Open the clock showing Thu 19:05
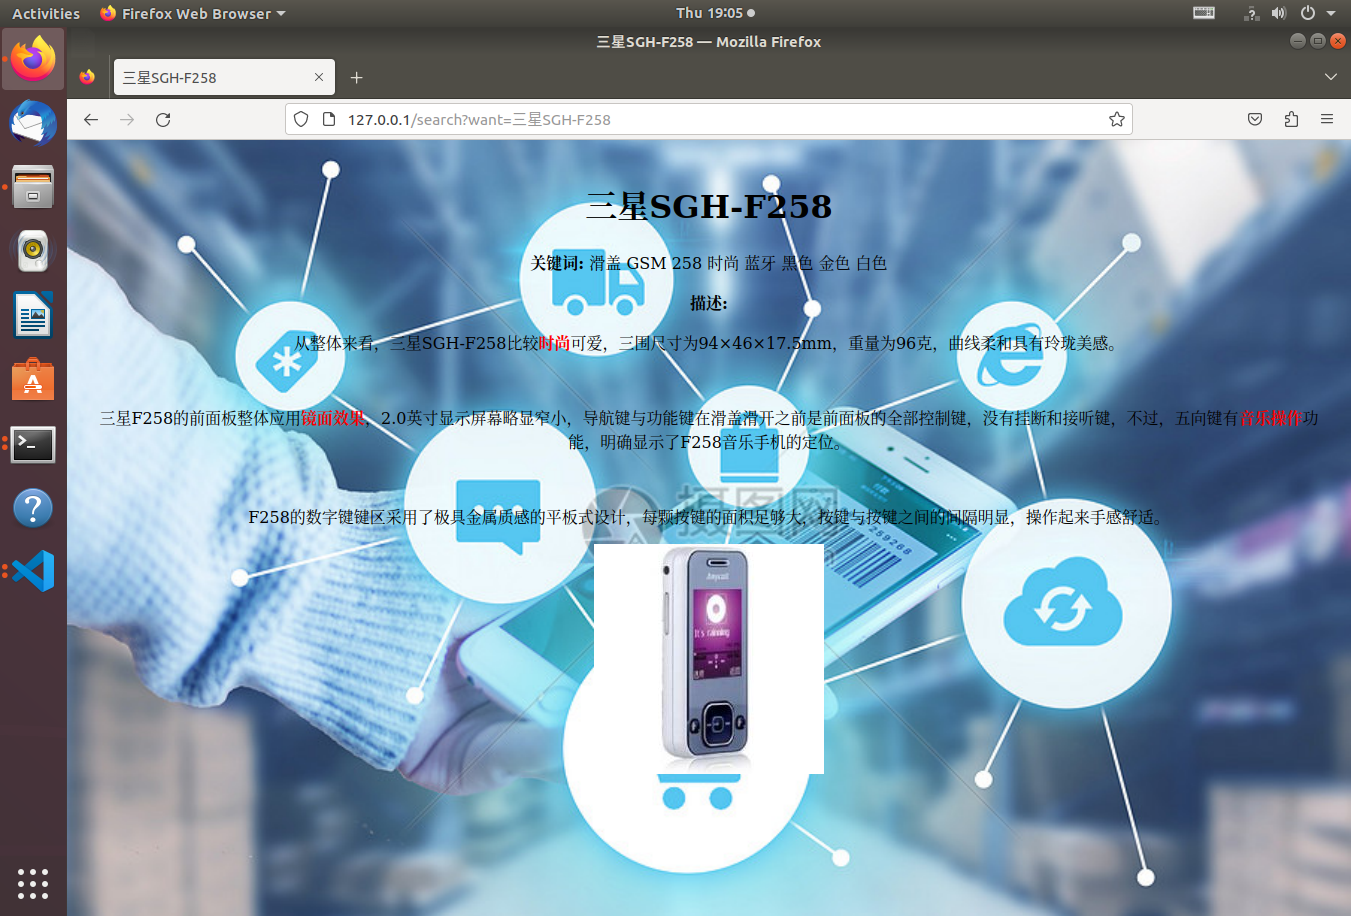1351x916 pixels. point(715,13)
